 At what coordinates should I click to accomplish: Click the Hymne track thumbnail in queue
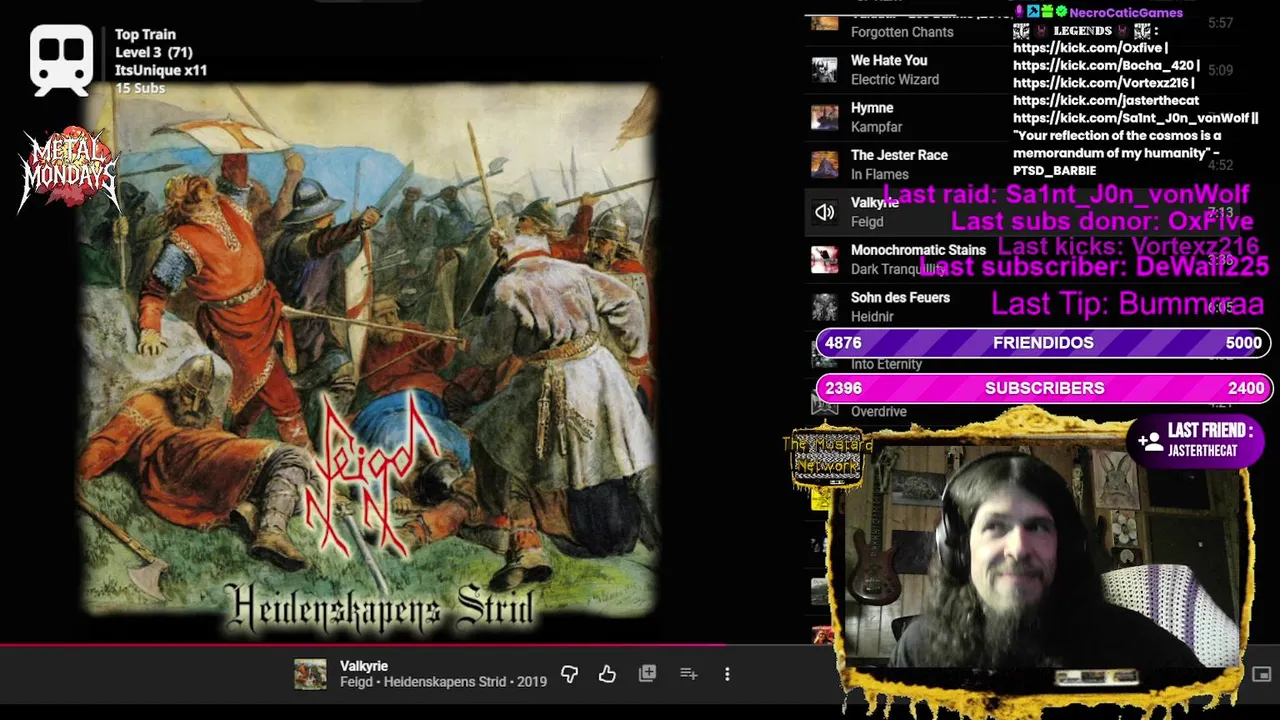[x=825, y=117]
